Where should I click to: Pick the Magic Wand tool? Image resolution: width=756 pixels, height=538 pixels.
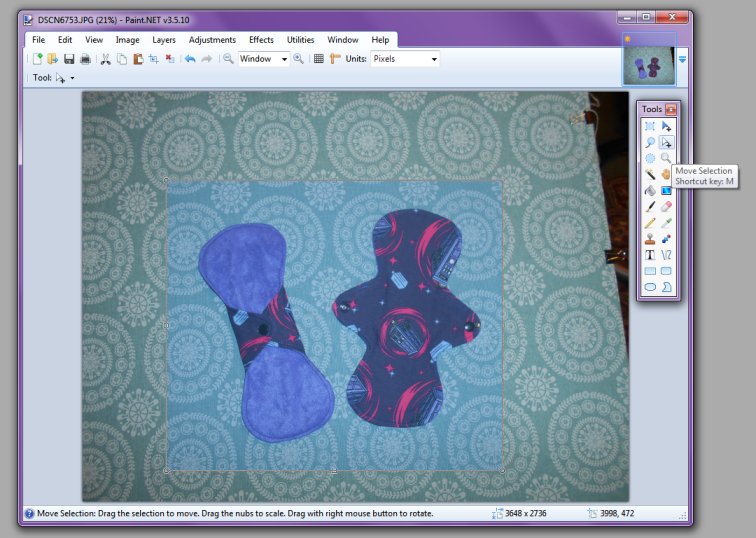pos(650,174)
